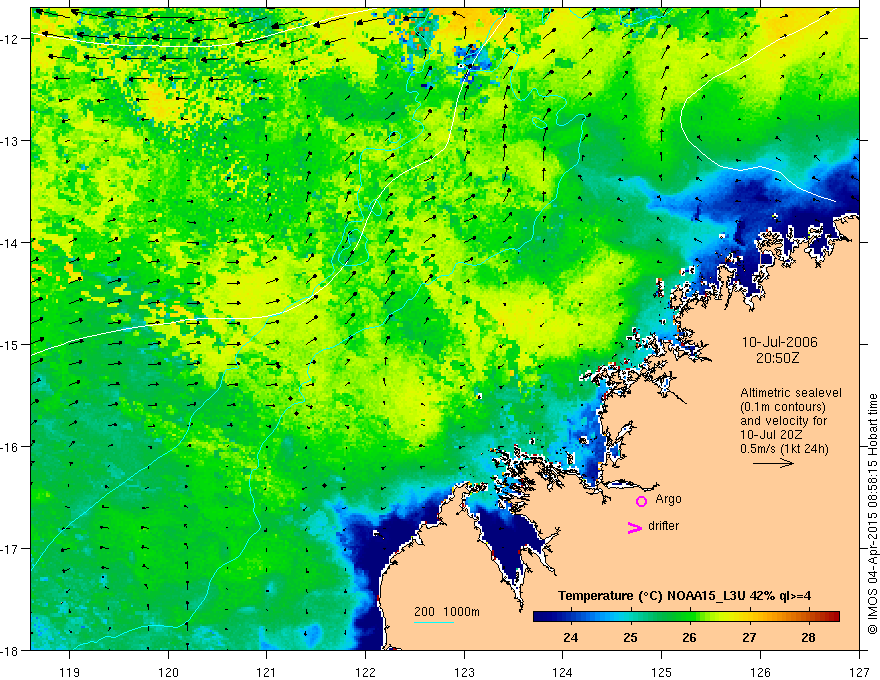Image resolution: width=880 pixels, height=680 pixels.
Task: Click the longitude axis label '124'
Action: click(x=563, y=672)
